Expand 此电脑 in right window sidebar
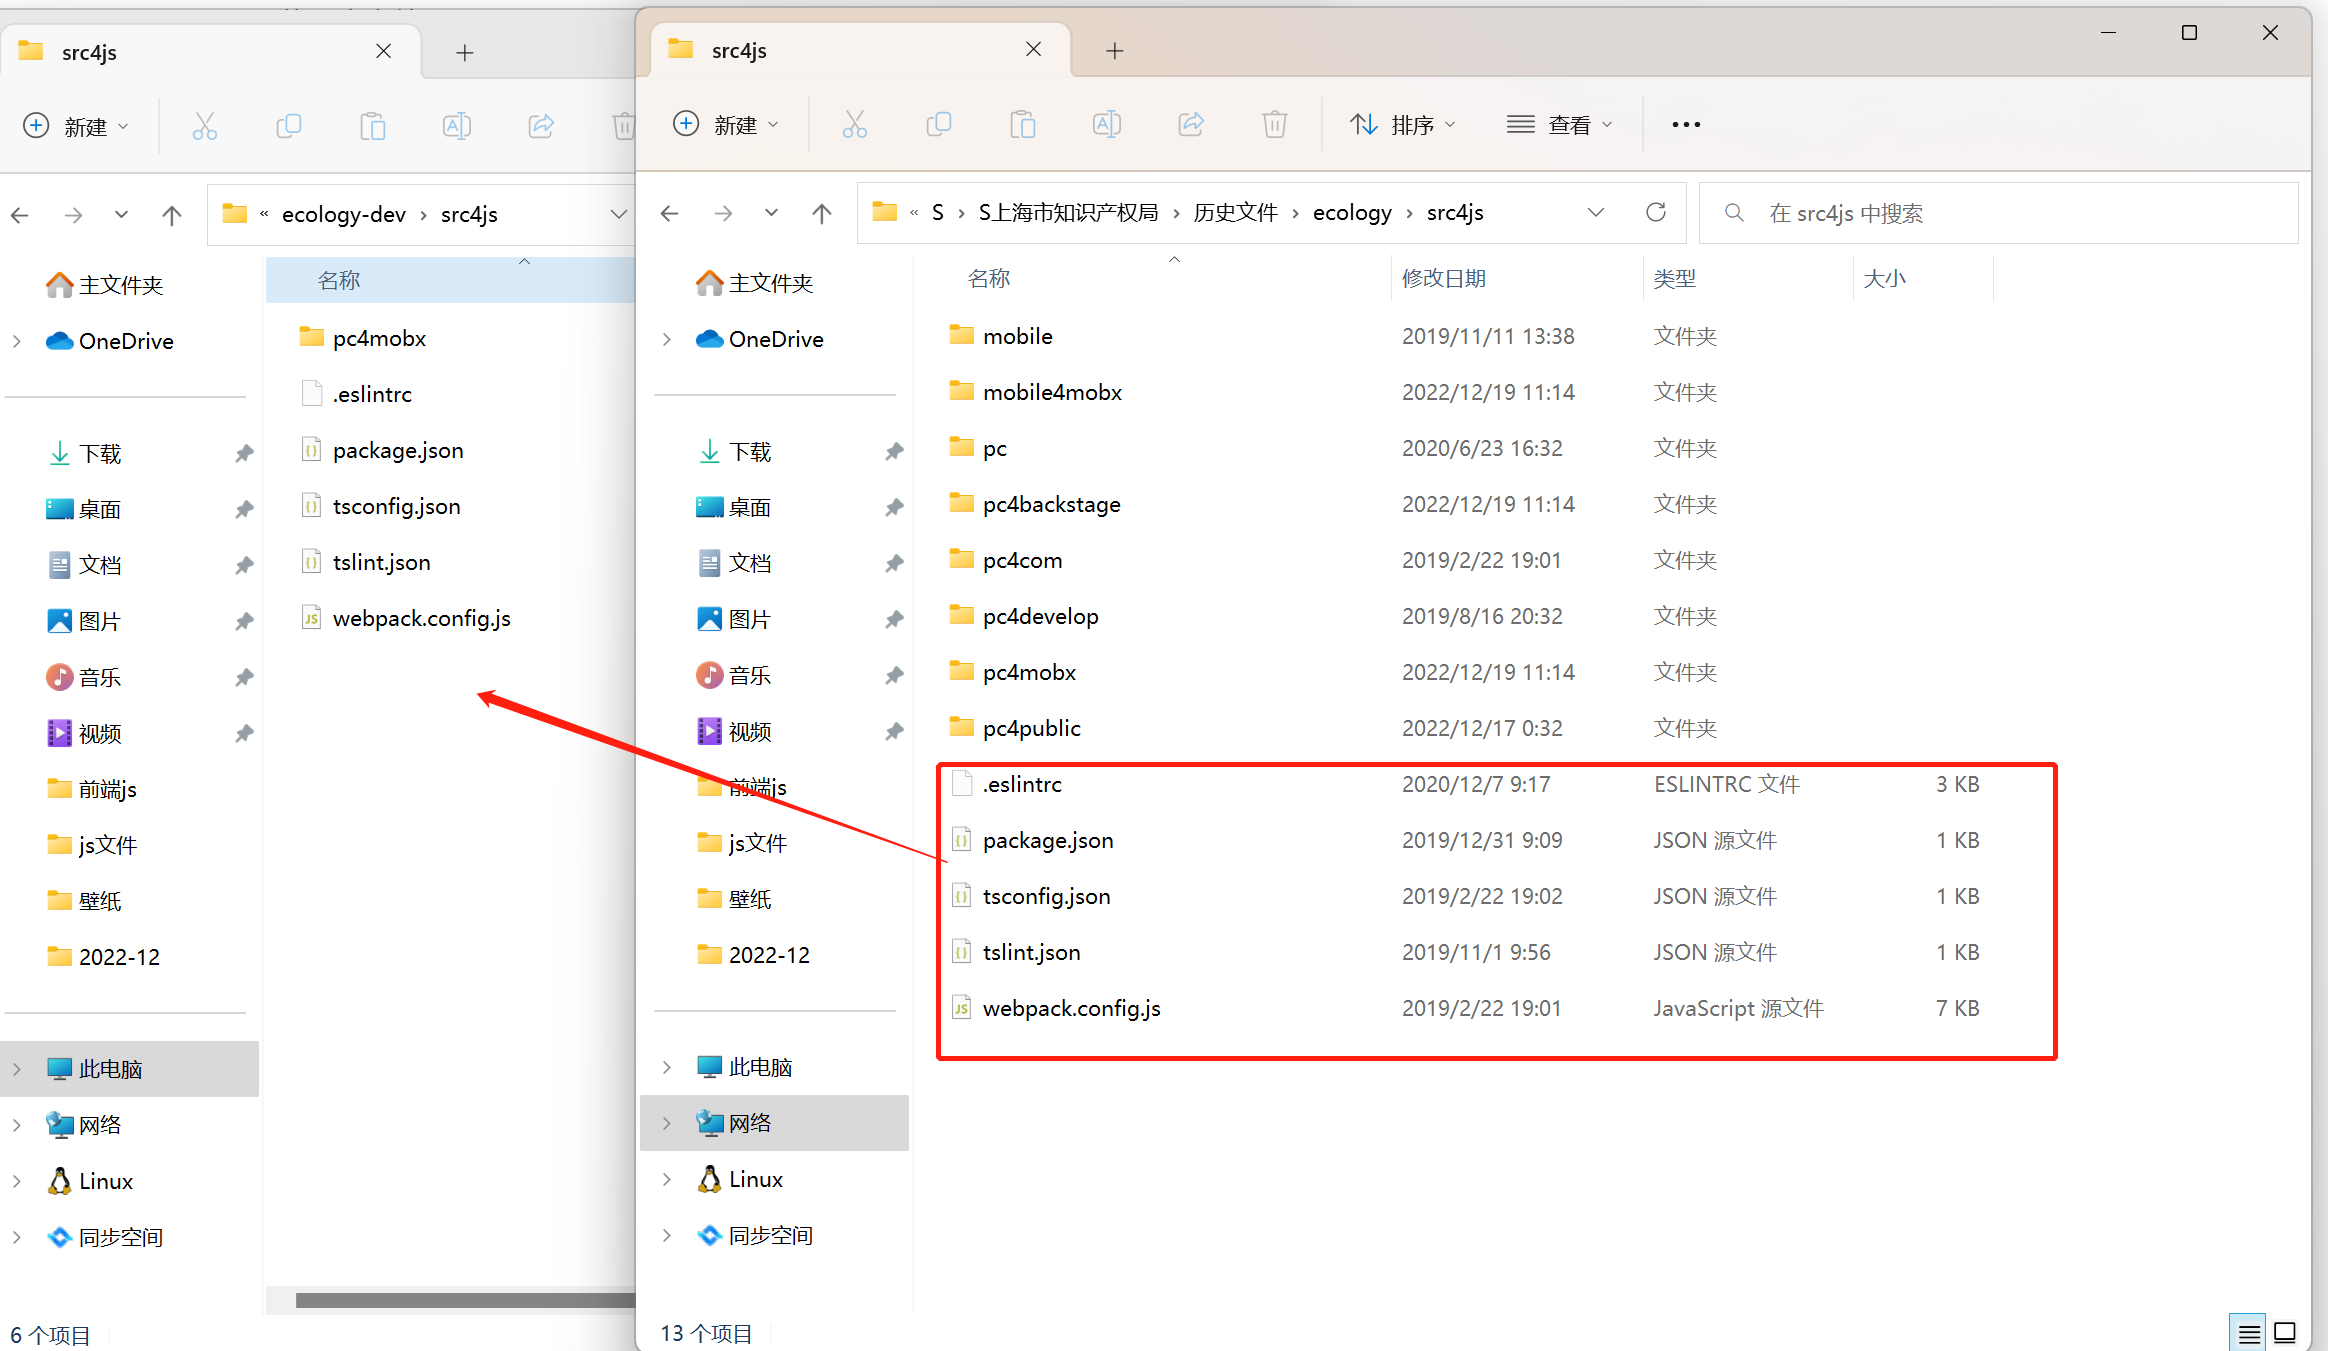2328x1351 pixels. [x=667, y=1067]
